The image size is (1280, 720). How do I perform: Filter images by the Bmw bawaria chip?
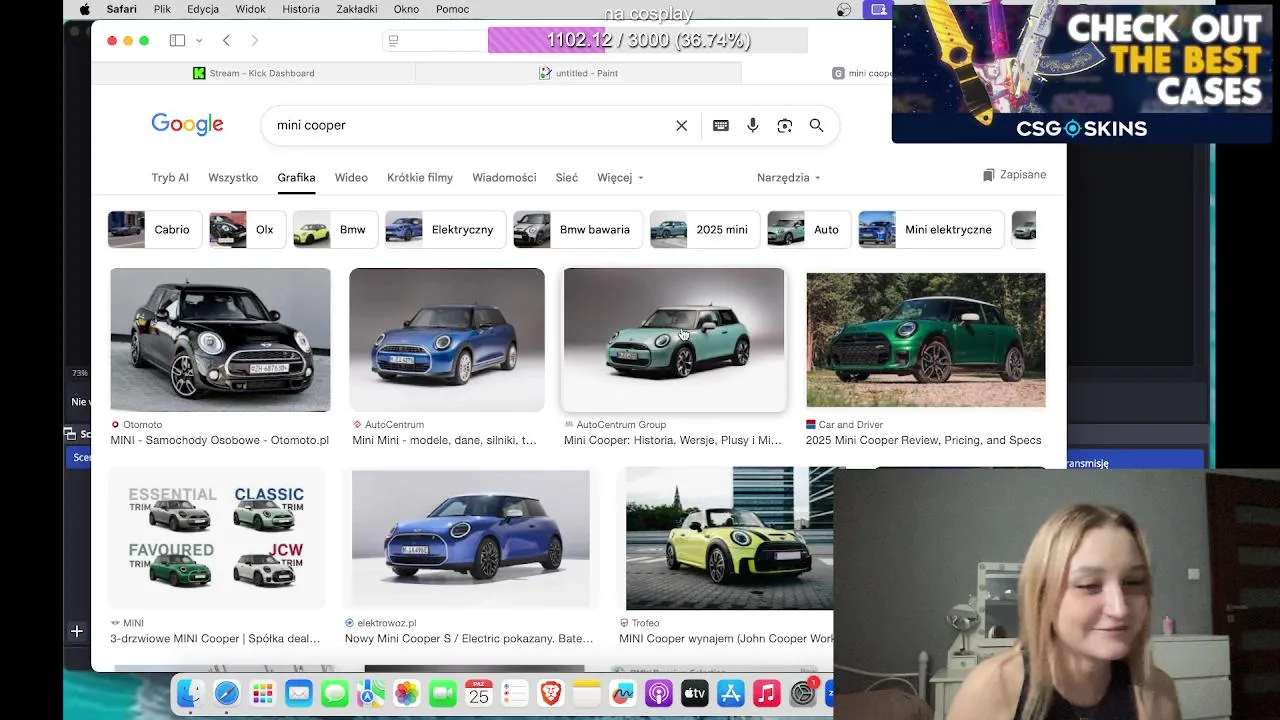pos(576,229)
